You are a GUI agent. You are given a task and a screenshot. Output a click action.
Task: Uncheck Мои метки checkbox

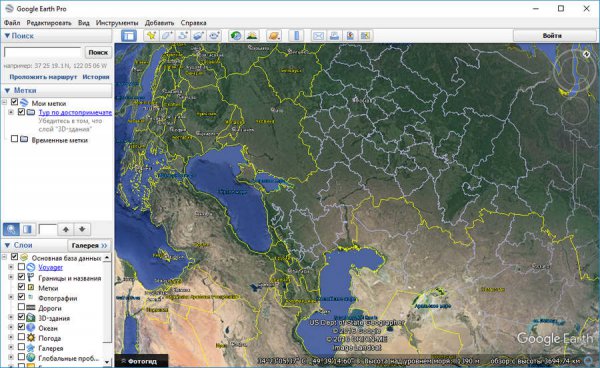(15, 102)
